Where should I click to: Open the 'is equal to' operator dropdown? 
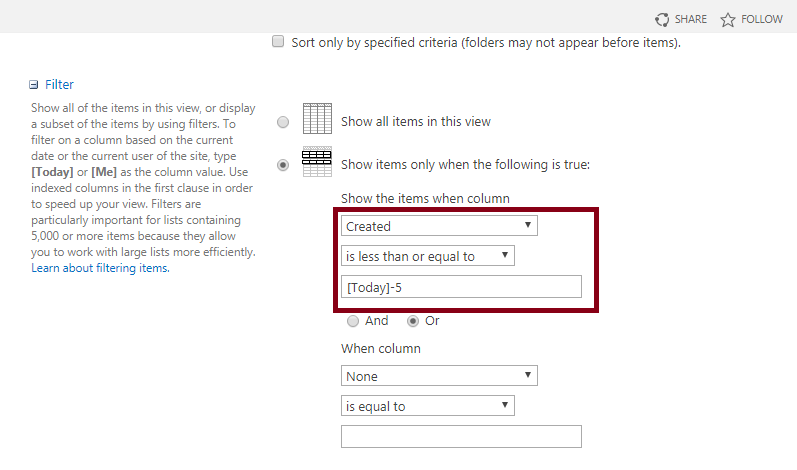[x=427, y=406]
